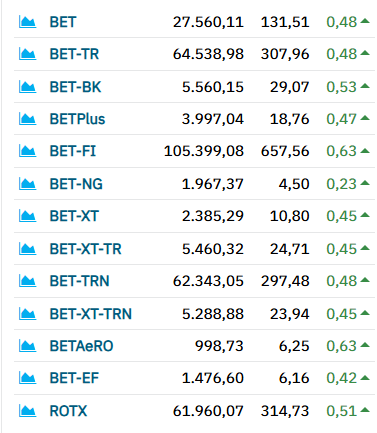Click the BETAeRO chart icon
377x433 pixels.
pos(27,346)
